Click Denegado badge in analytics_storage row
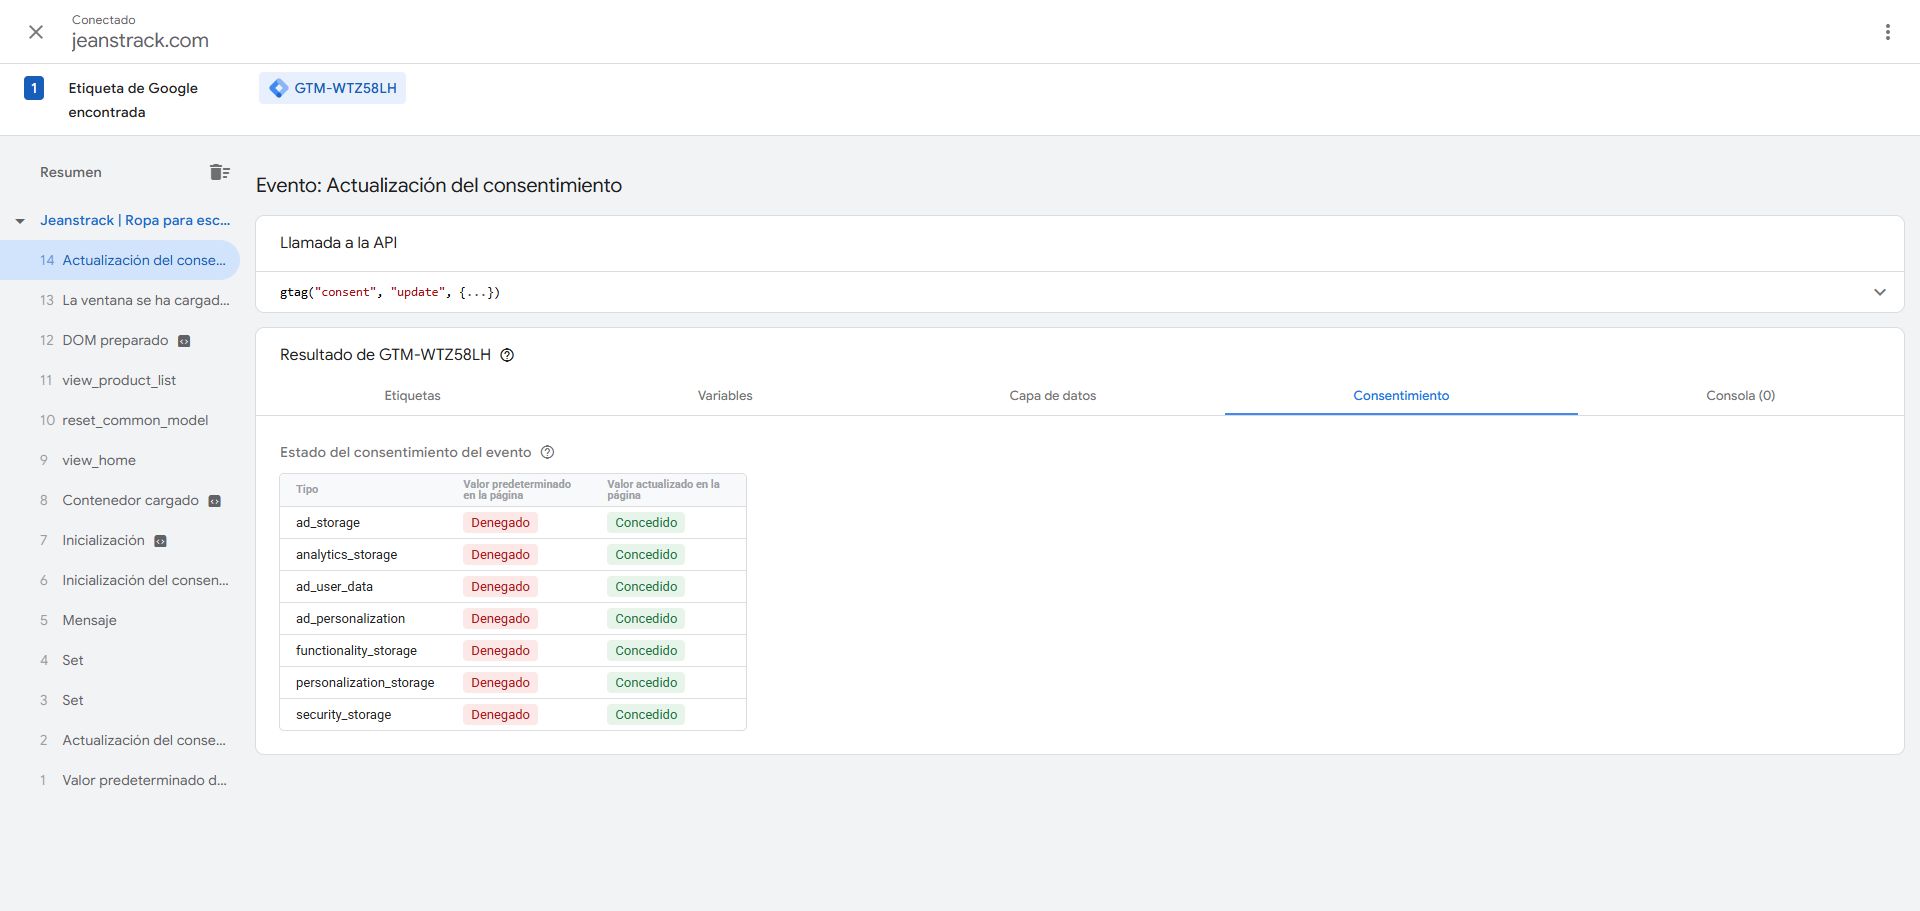 coord(500,555)
